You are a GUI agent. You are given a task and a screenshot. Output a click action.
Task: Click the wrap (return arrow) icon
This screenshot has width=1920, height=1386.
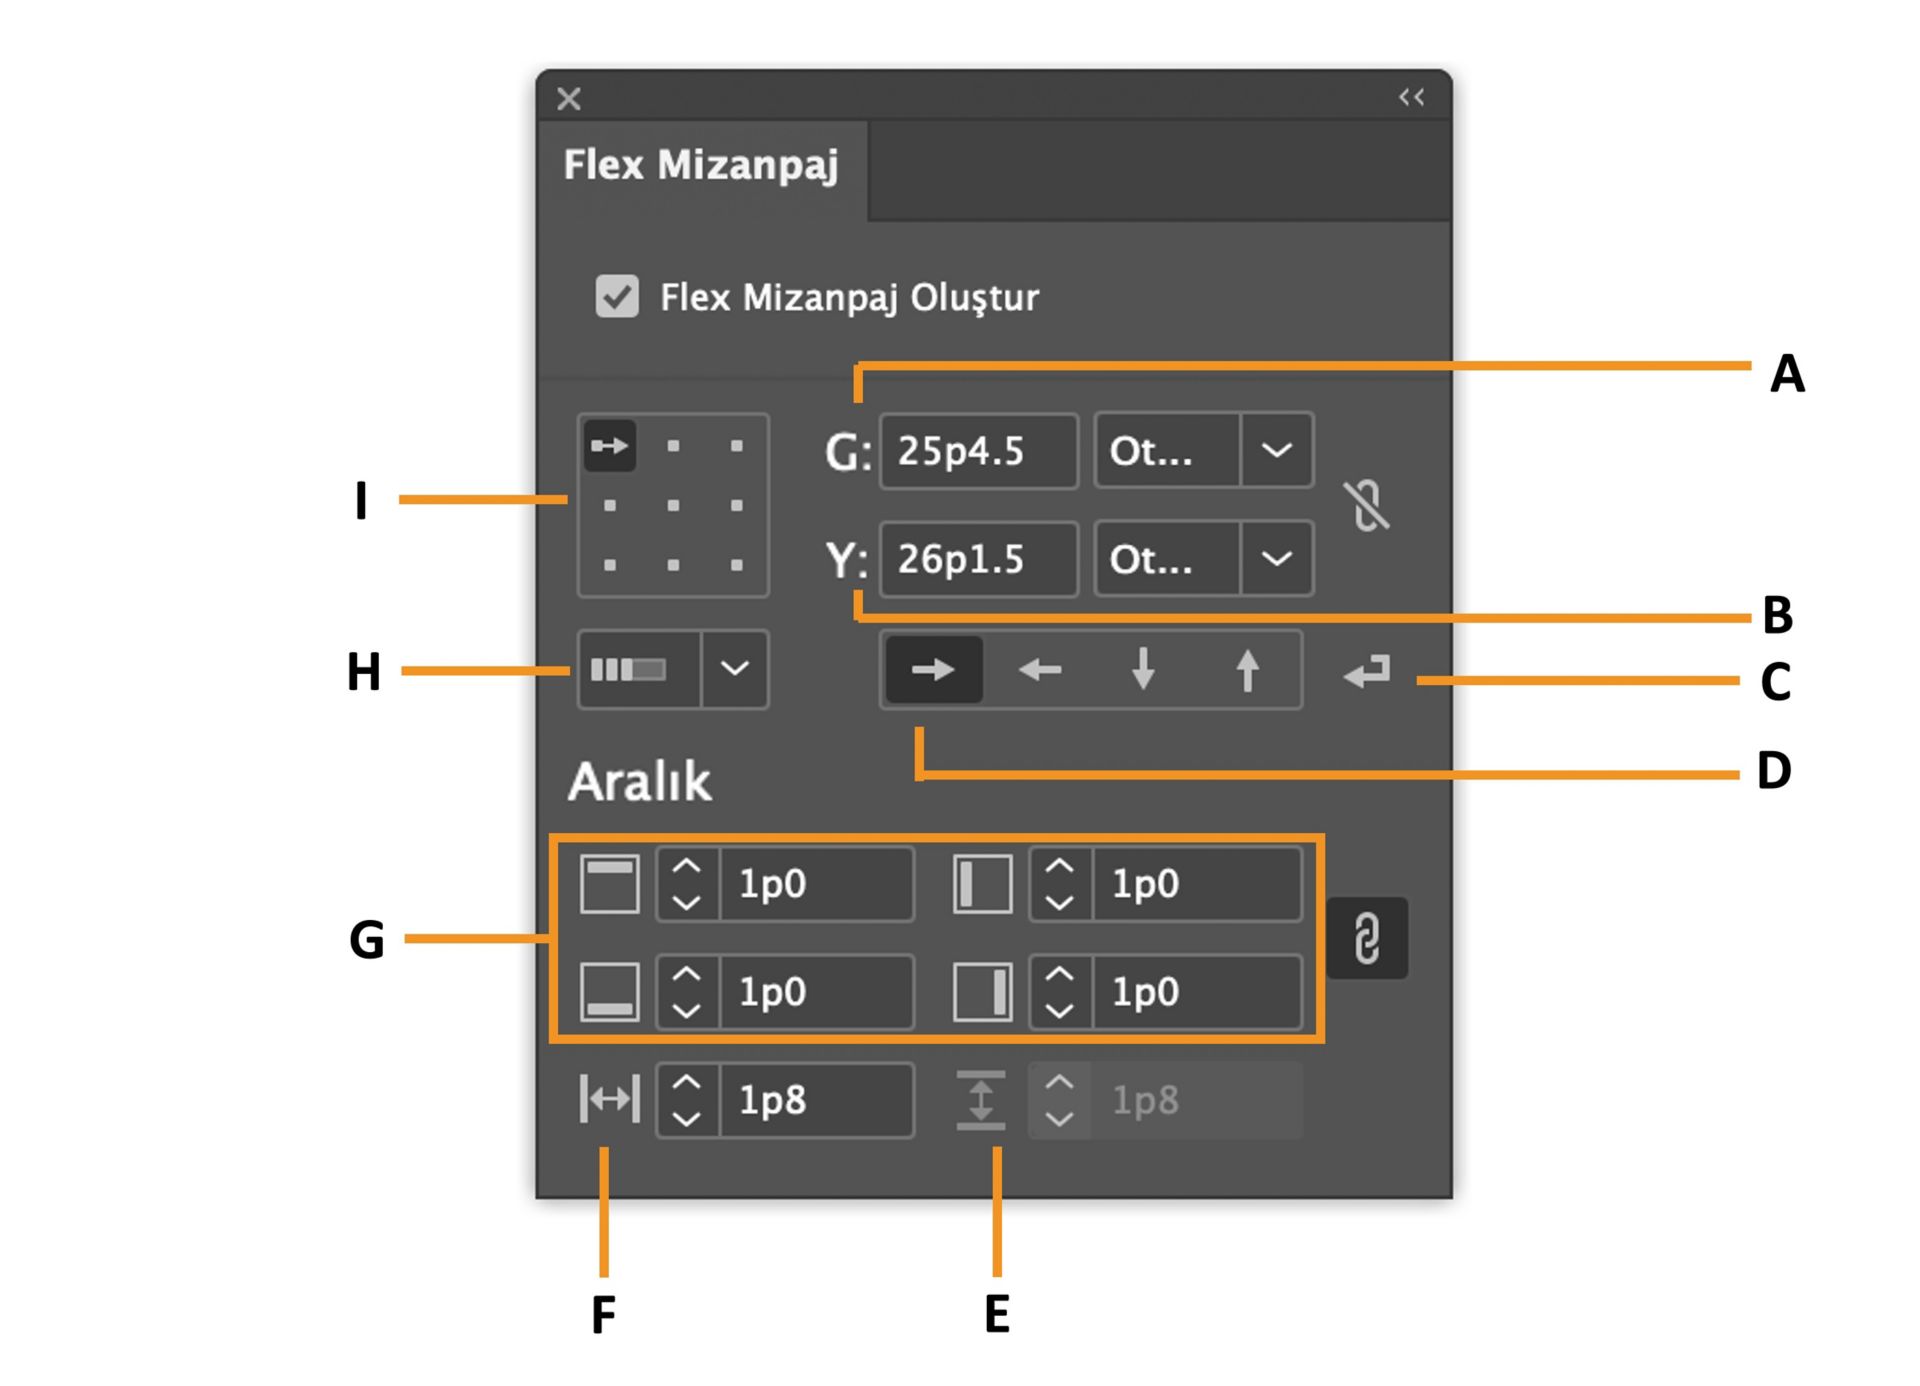tap(1367, 672)
